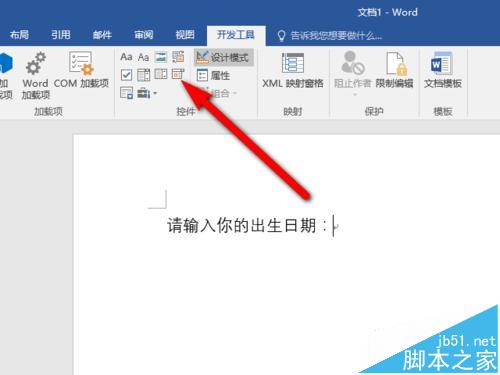Insert a repeating section content control
This screenshot has width=500, height=375.
point(126,93)
